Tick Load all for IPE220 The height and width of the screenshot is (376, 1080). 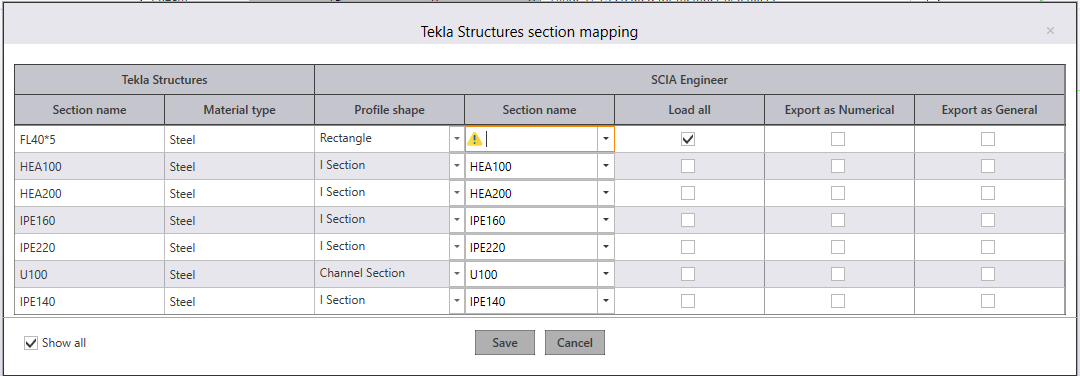click(x=688, y=247)
